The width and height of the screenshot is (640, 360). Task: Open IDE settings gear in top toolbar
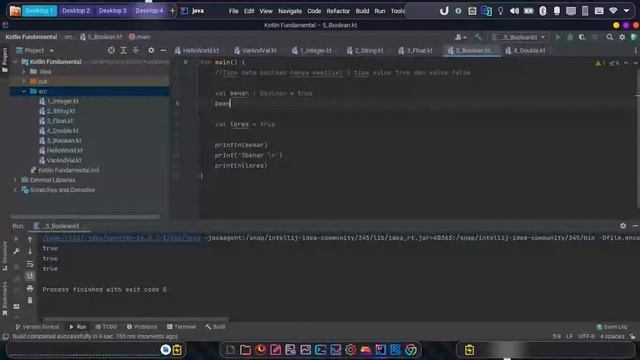coord(622,37)
